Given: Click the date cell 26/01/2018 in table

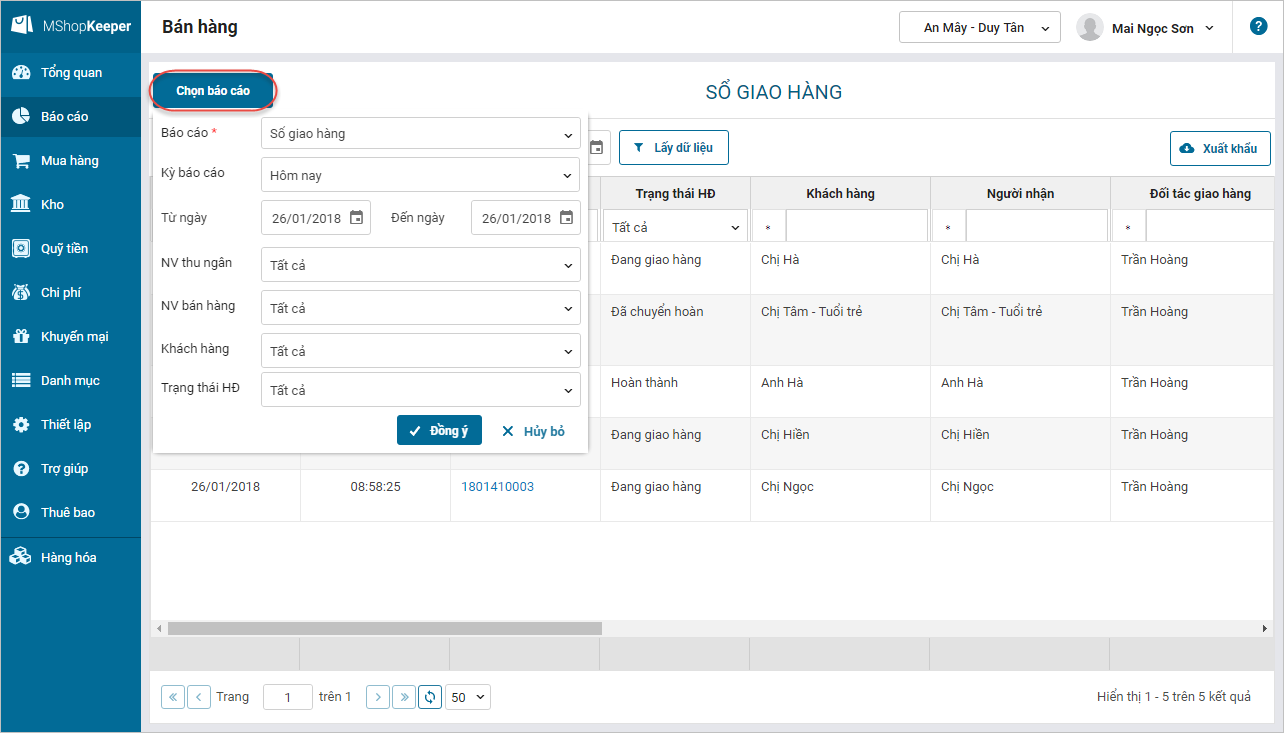Looking at the screenshot, I should [225, 496].
